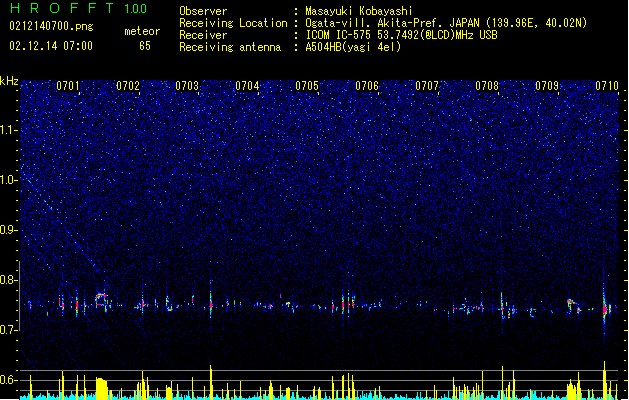Viewport: 629px width, 400px height.
Task: Click the date stamp 02.12.14 07:00
Action: pos(51,46)
